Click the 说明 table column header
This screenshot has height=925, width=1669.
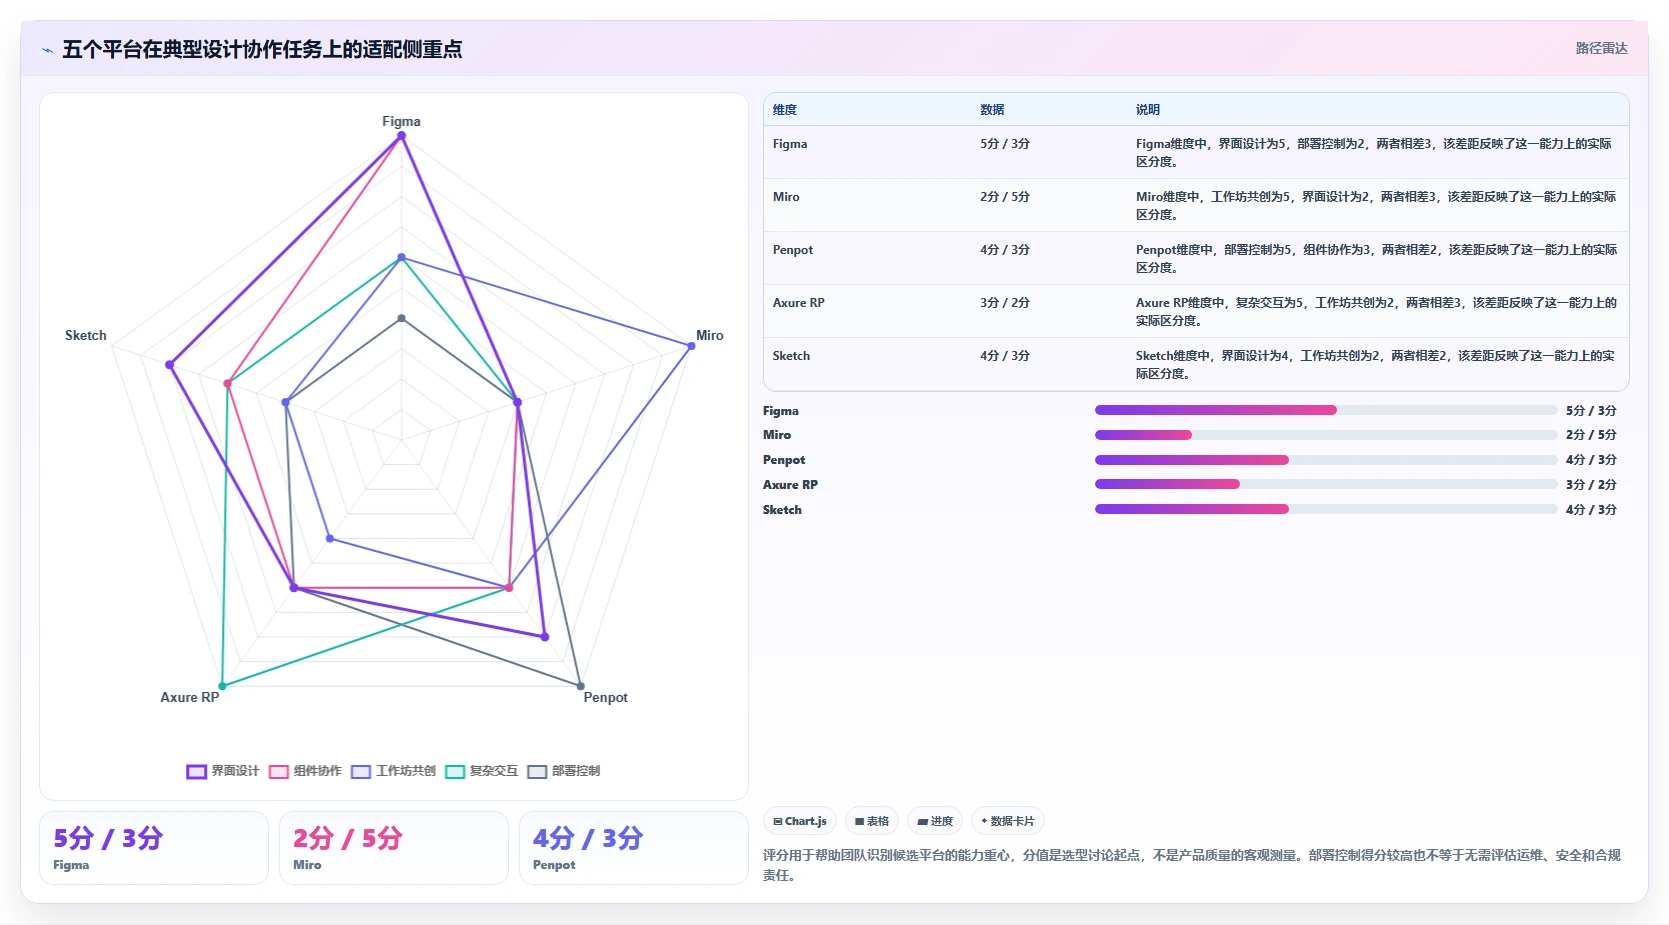(x=1148, y=110)
